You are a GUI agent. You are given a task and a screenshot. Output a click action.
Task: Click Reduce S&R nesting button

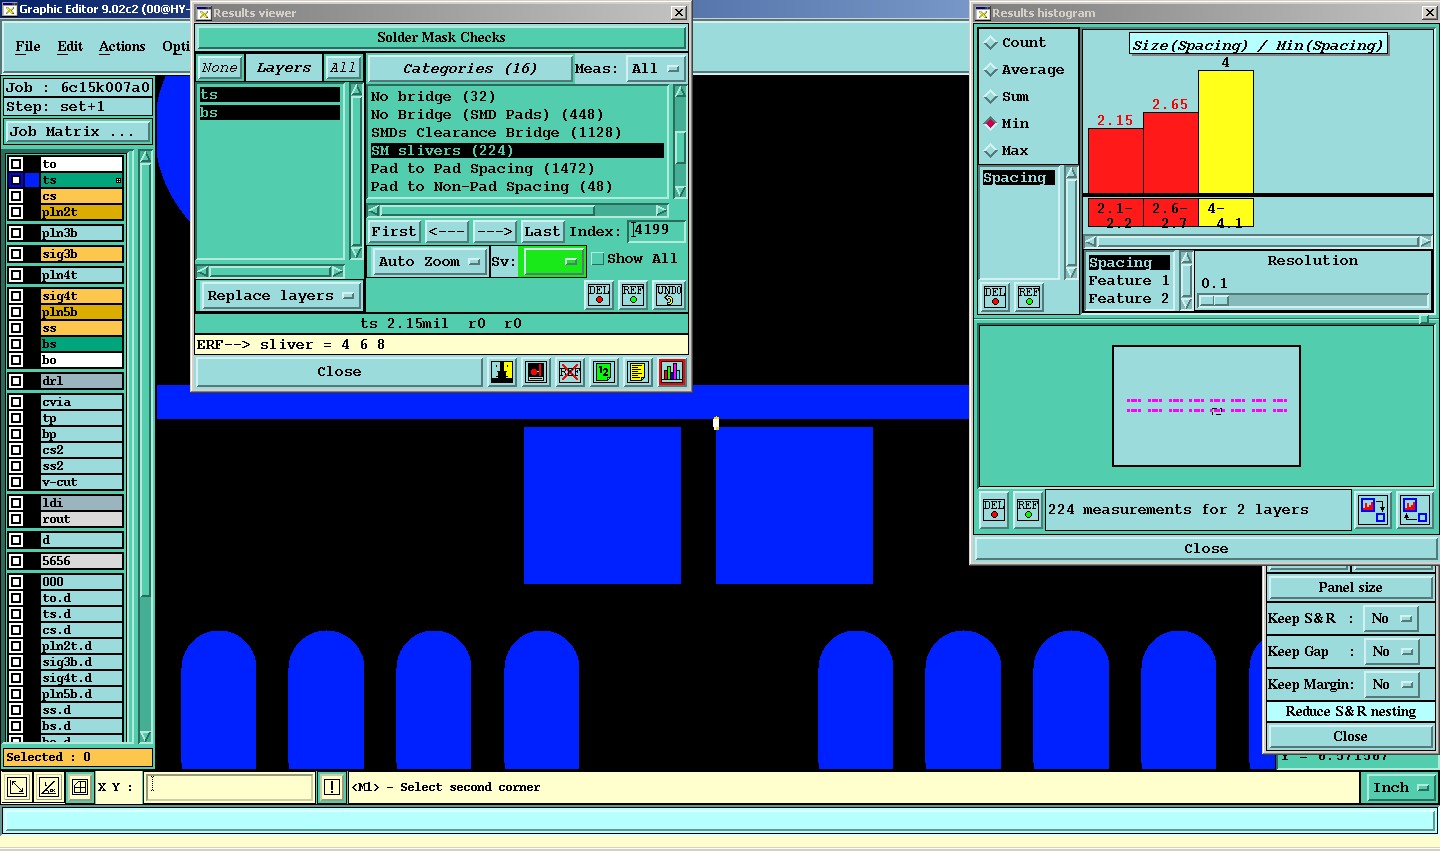click(x=1351, y=712)
